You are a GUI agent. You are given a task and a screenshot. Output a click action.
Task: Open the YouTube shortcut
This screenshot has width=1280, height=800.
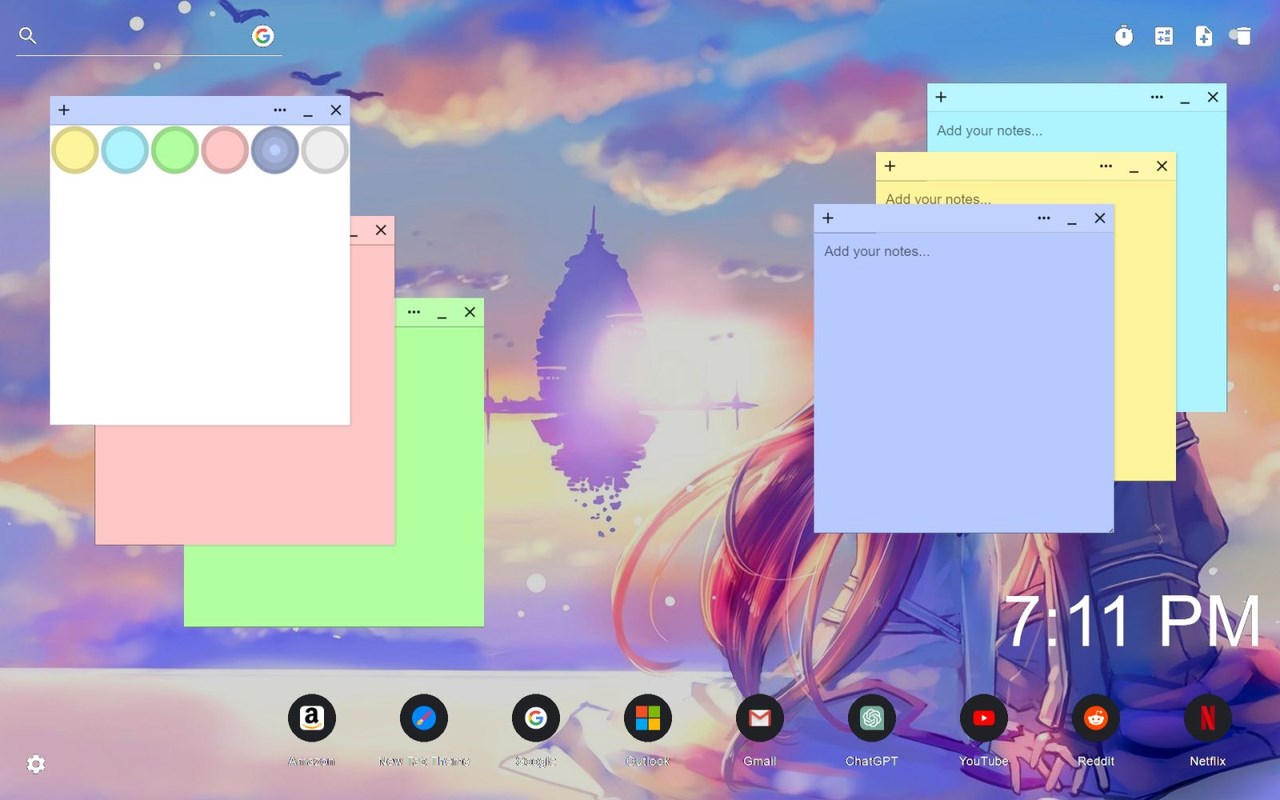[x=984, y=718]
